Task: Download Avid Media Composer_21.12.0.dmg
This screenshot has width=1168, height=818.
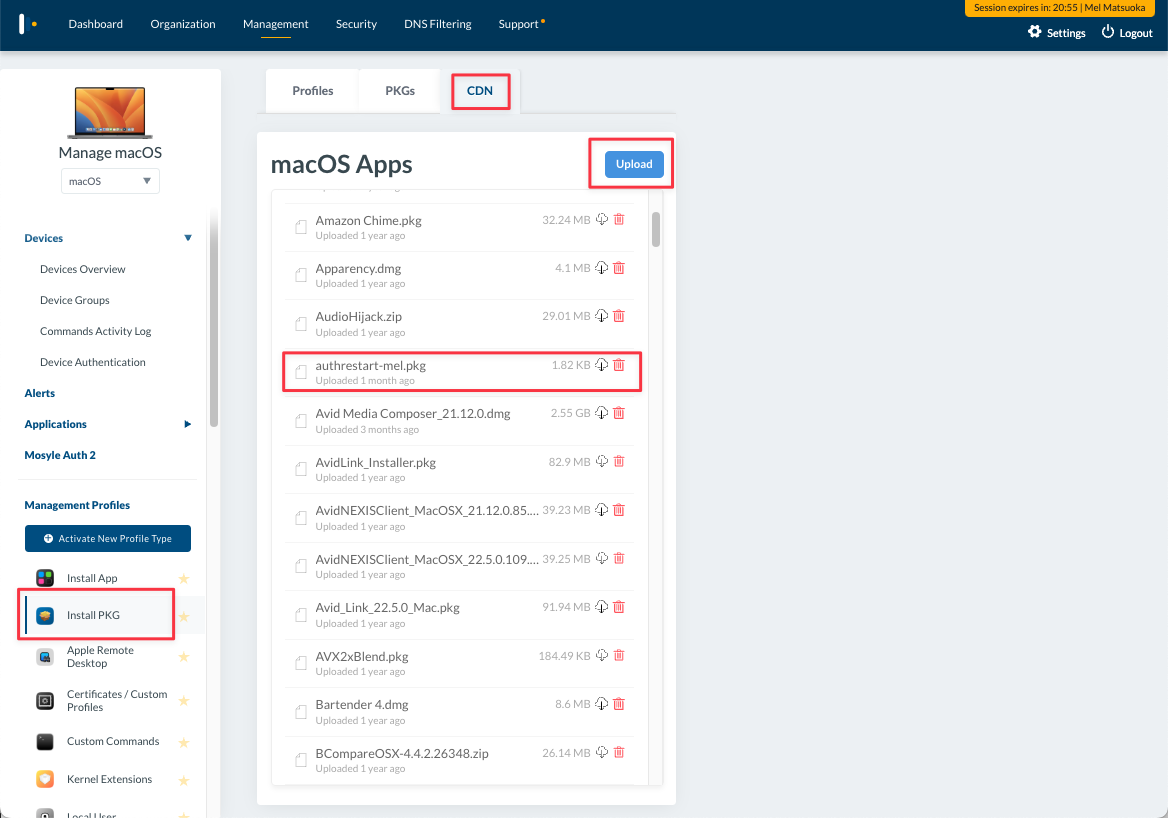Action: pyautogui.click(x=602, y=413)
